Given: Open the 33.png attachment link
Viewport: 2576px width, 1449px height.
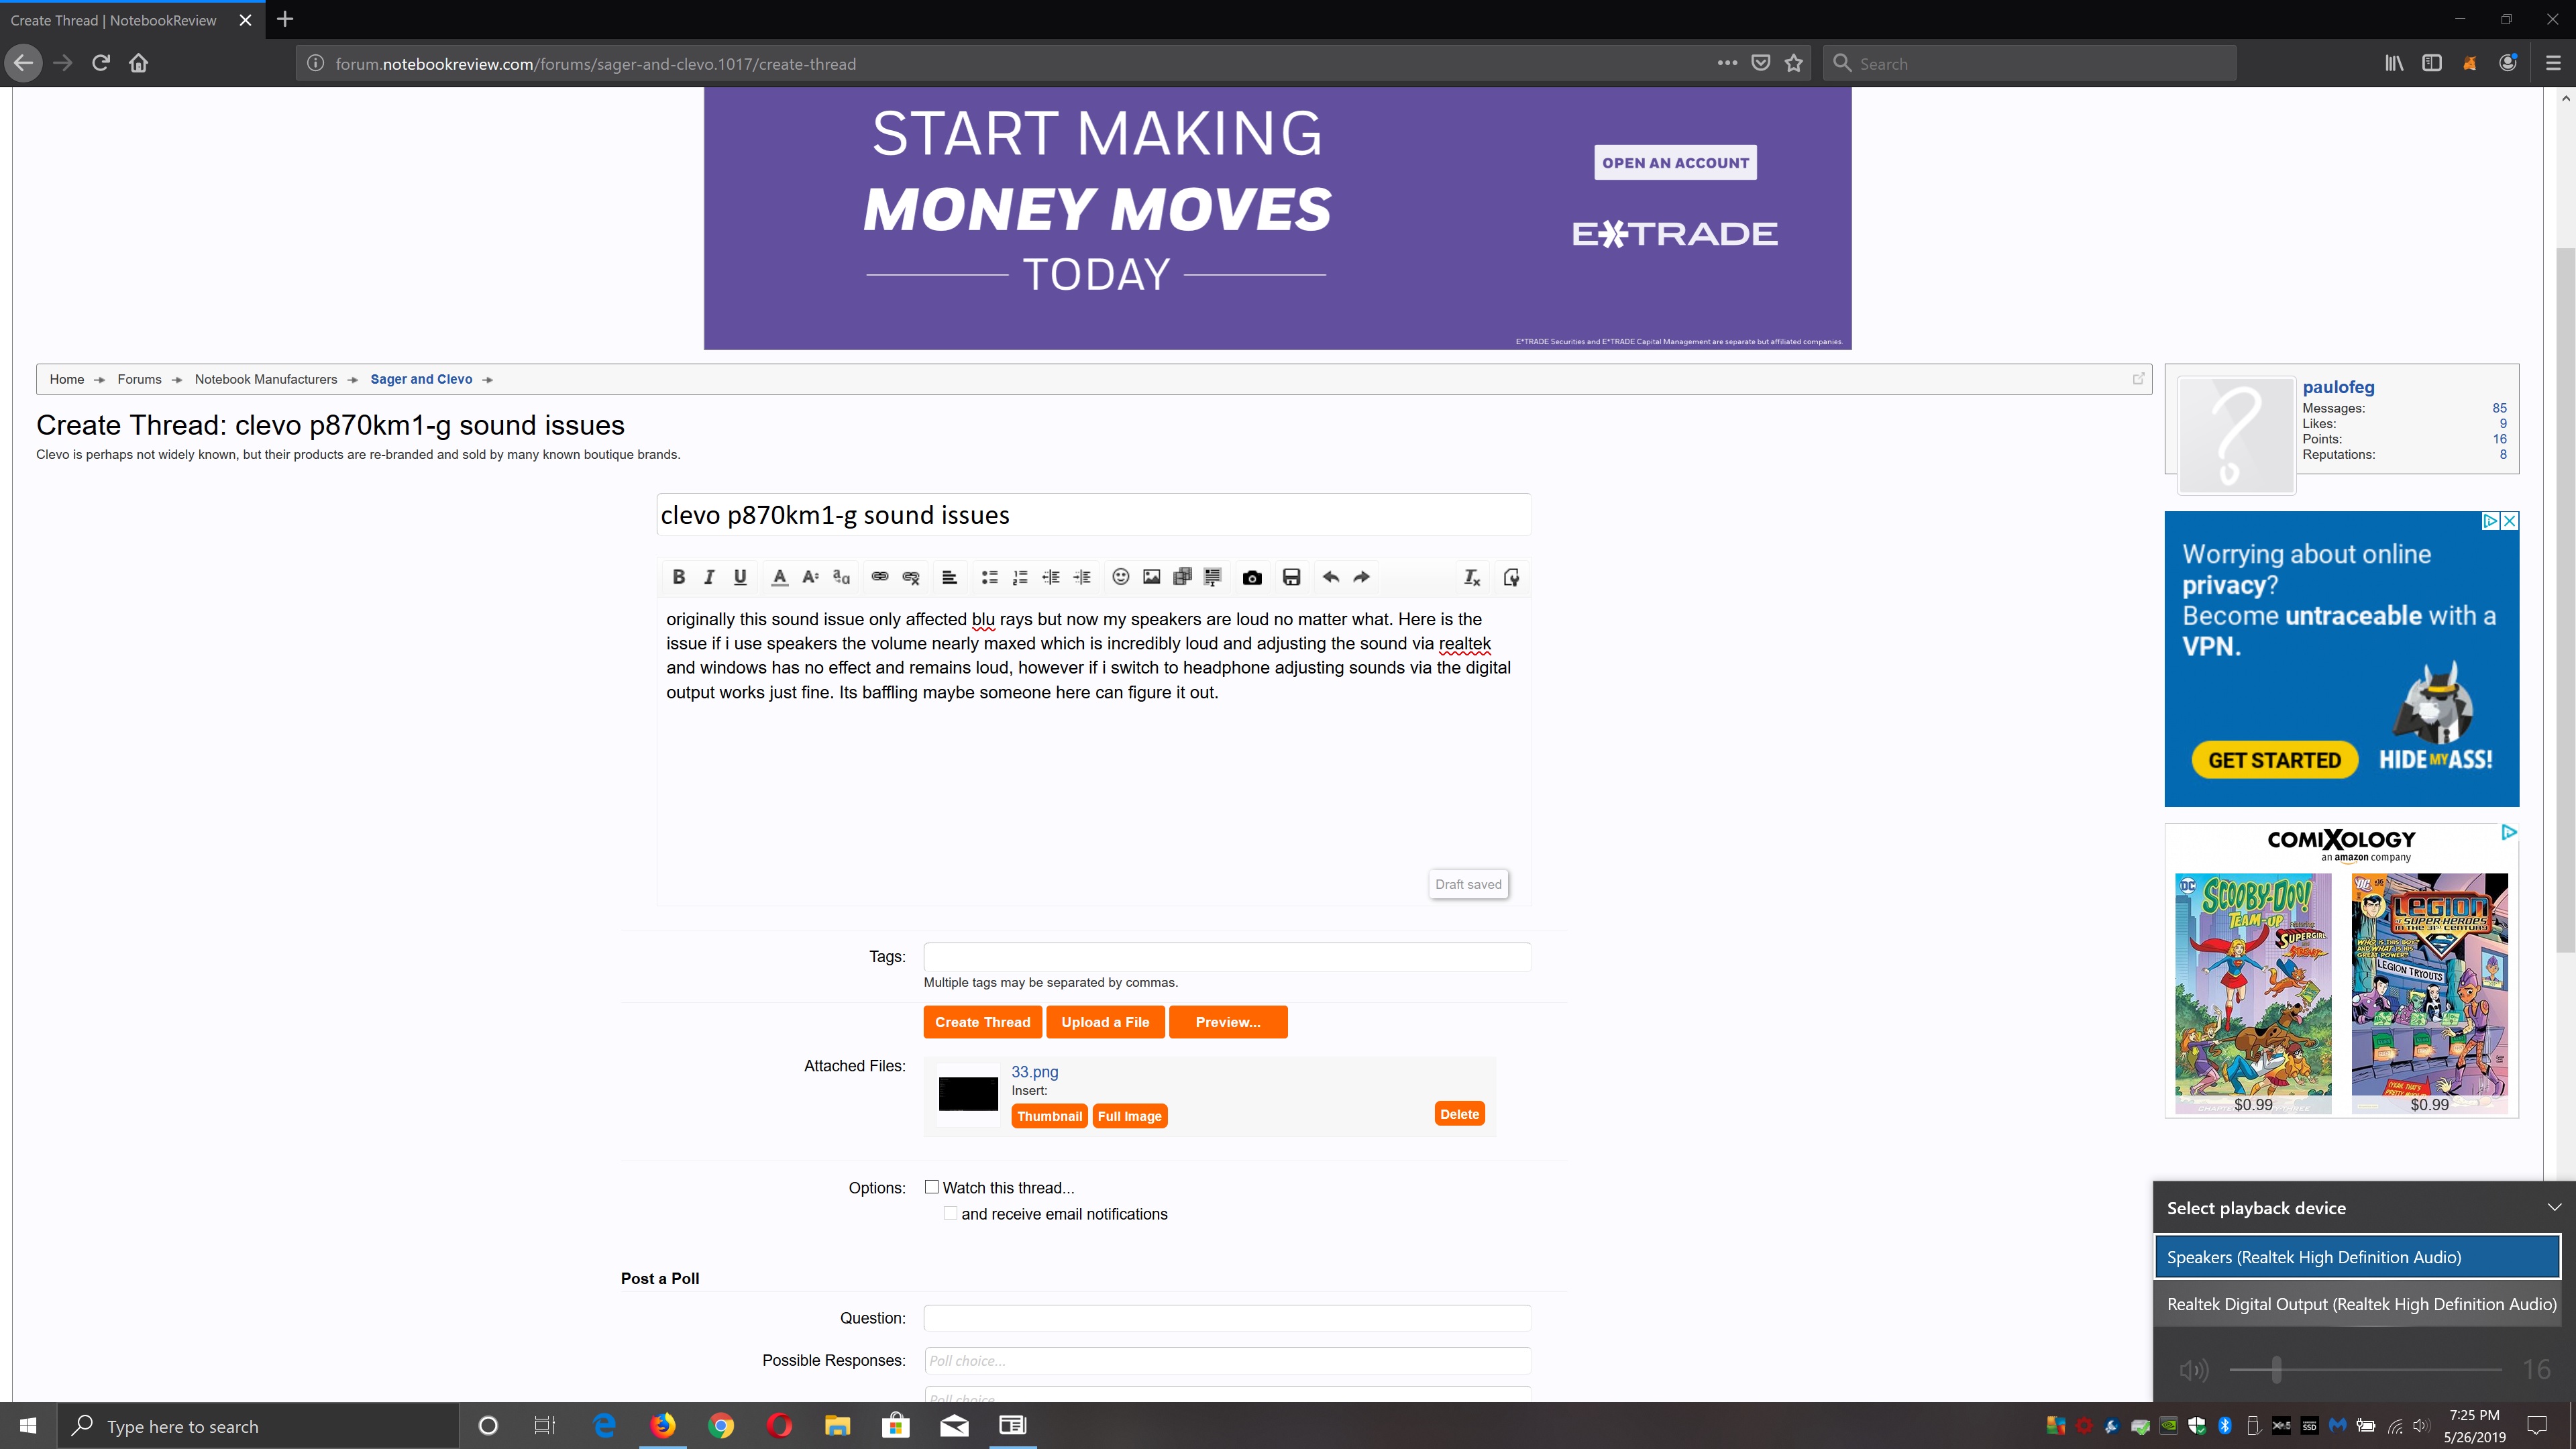Looking at the screenshot, I should [x=1034, y=1071].
